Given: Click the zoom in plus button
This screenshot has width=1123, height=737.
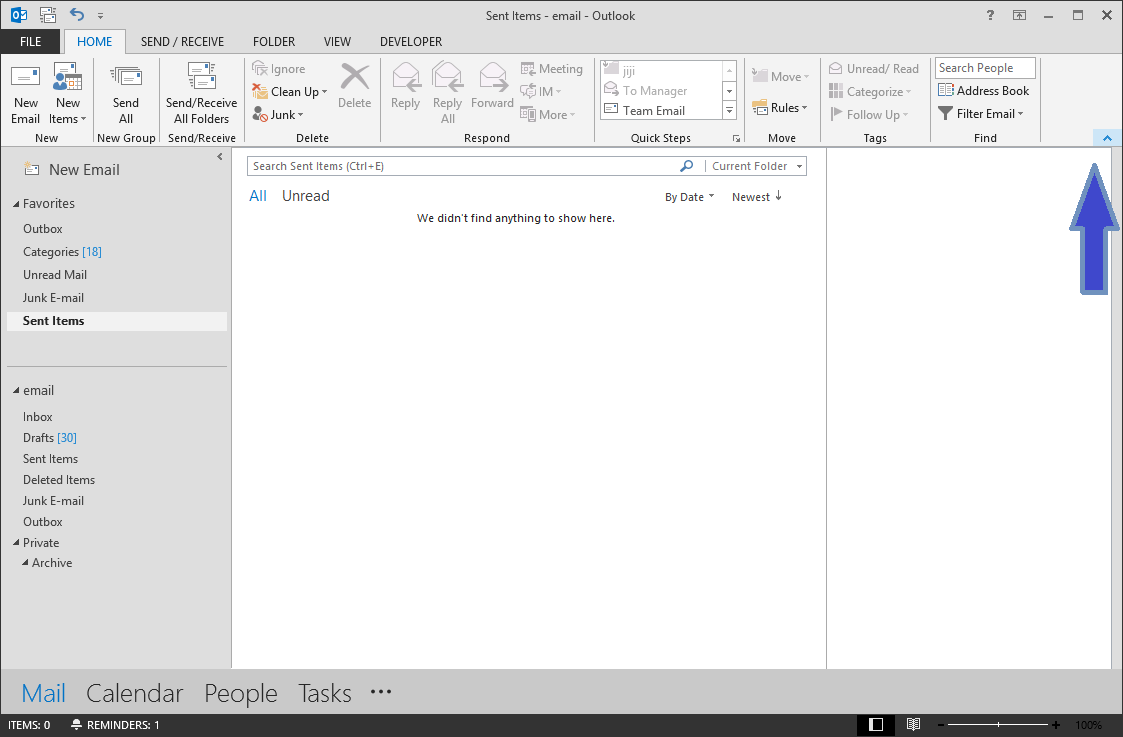Looking at the screenshot, I should [1056, 725].
